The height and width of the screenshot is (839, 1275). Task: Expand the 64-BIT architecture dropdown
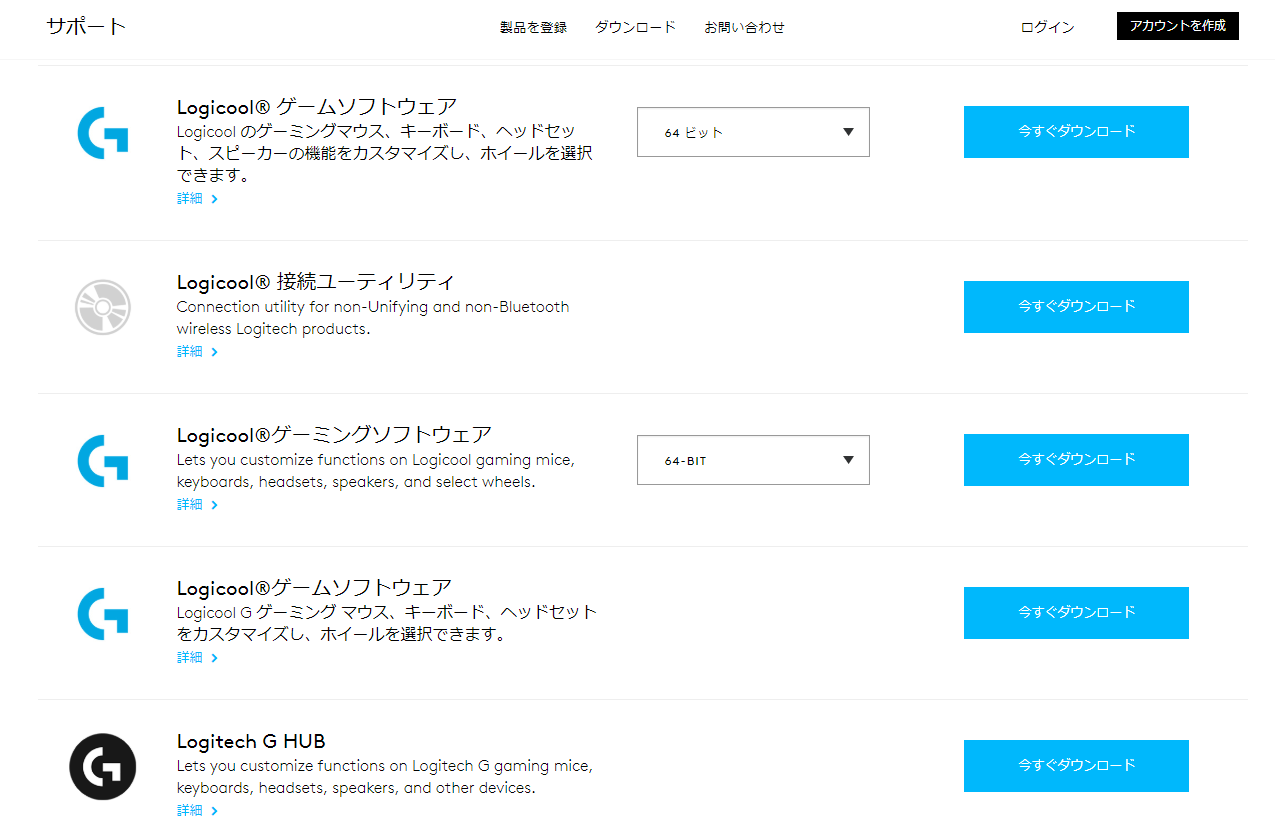point(753,460)
